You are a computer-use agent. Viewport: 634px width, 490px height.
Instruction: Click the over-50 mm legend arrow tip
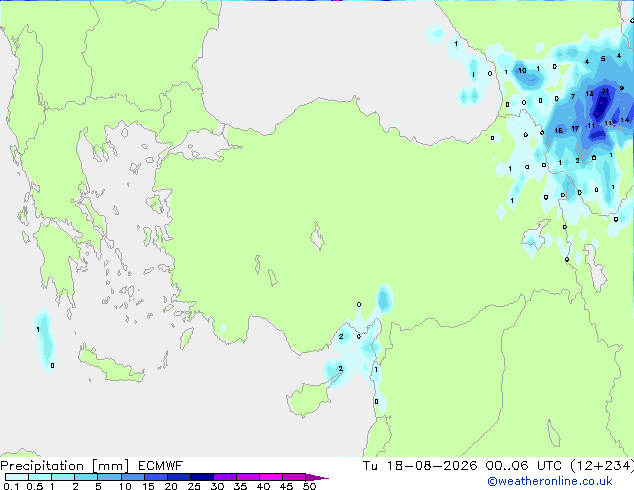coord(317,477)
